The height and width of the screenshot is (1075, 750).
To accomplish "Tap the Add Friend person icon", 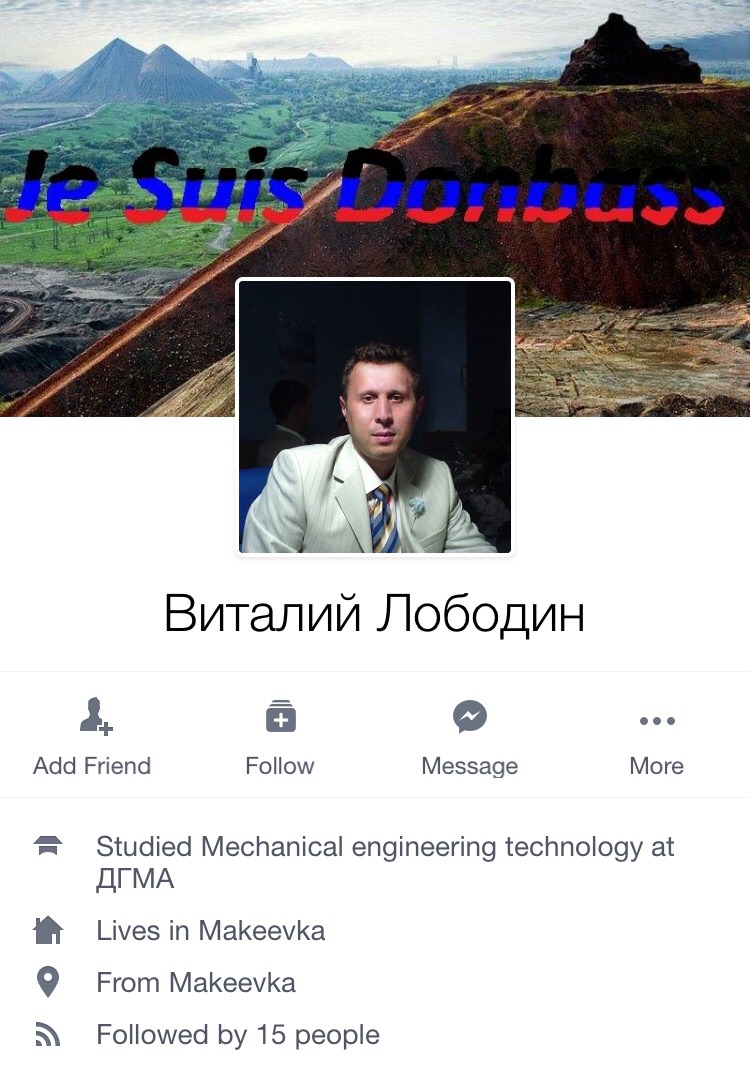I will click(x=95, y=716).
